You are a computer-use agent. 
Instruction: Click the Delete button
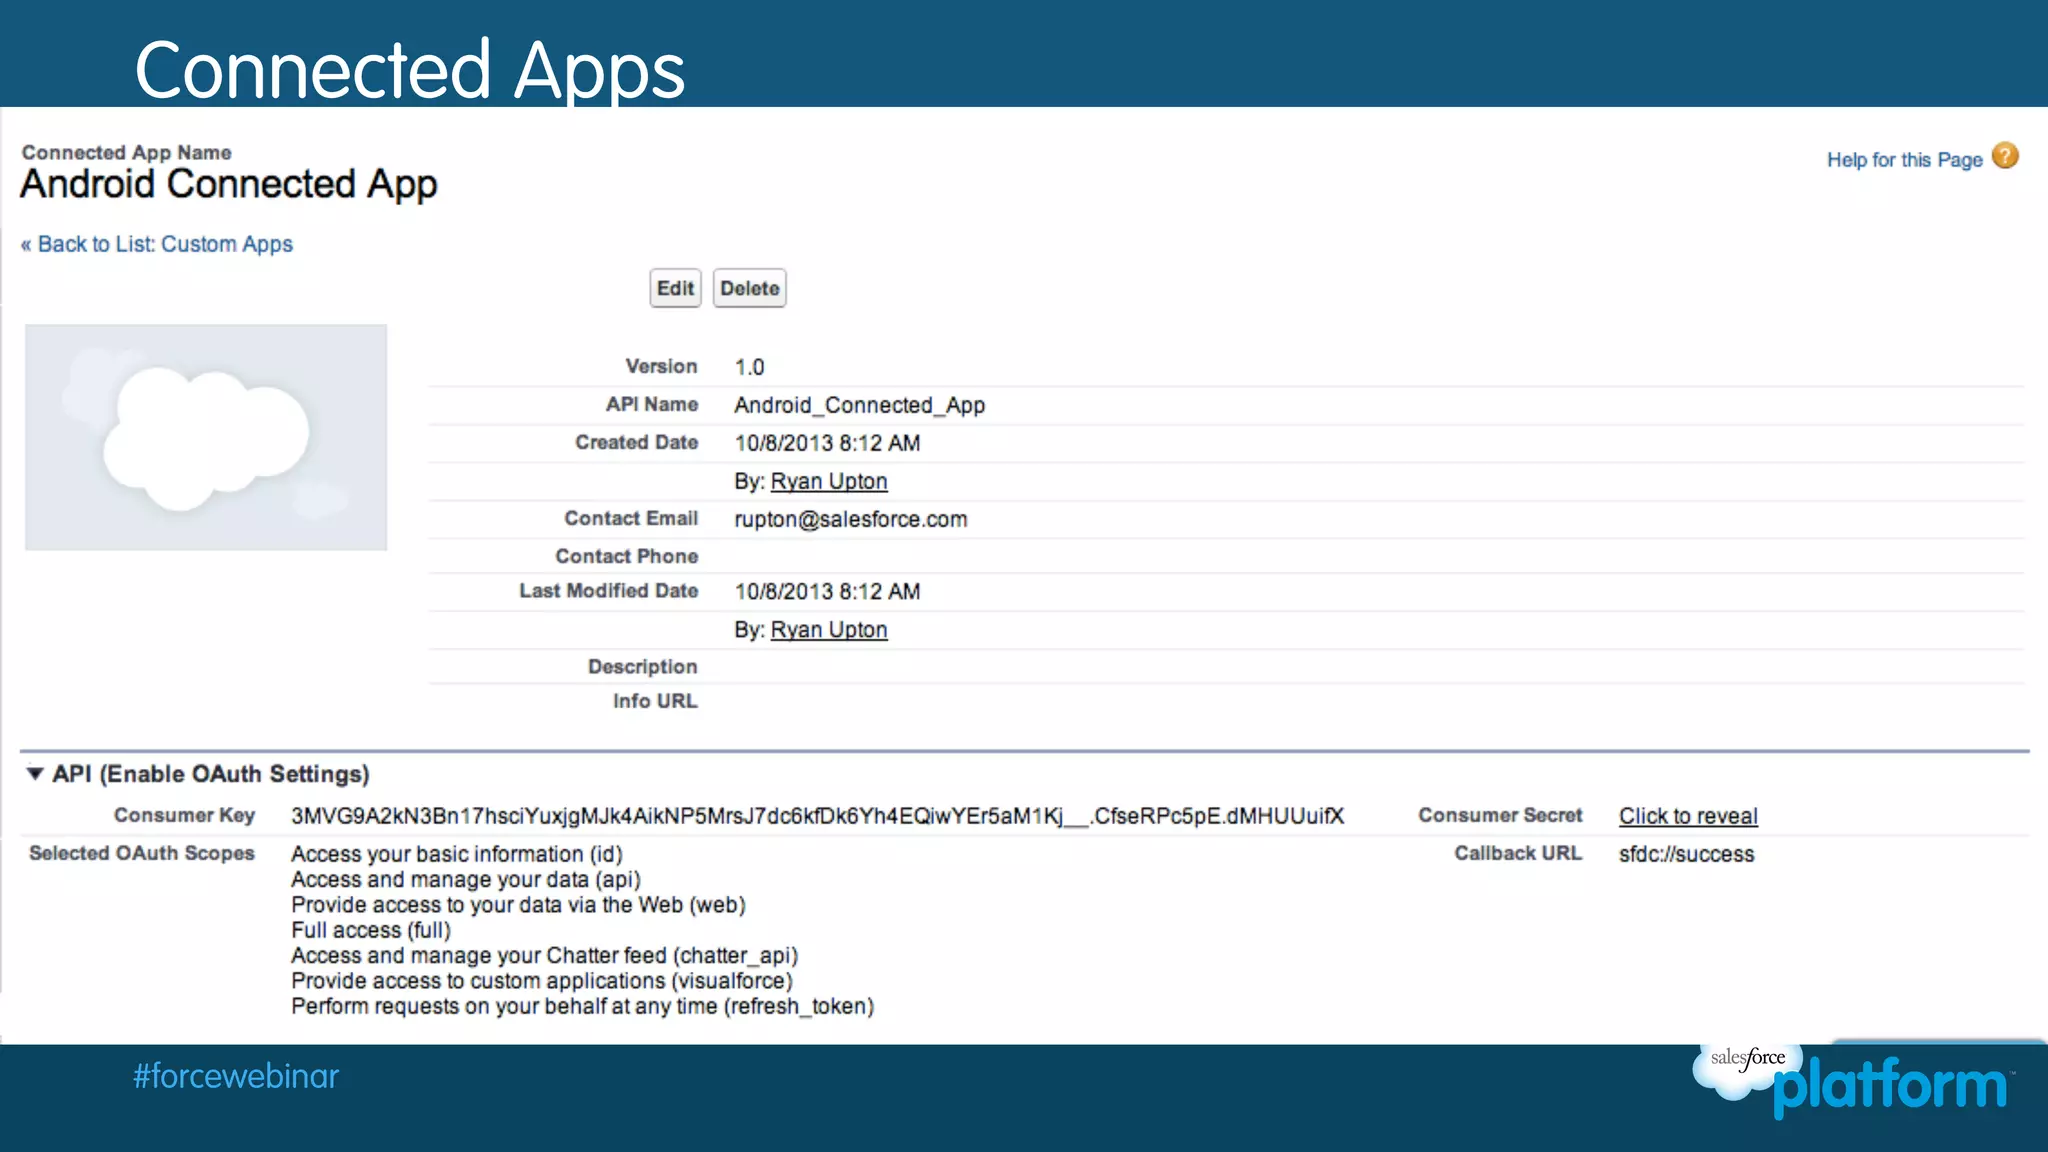pyautogui.click(x=749, y=288)
